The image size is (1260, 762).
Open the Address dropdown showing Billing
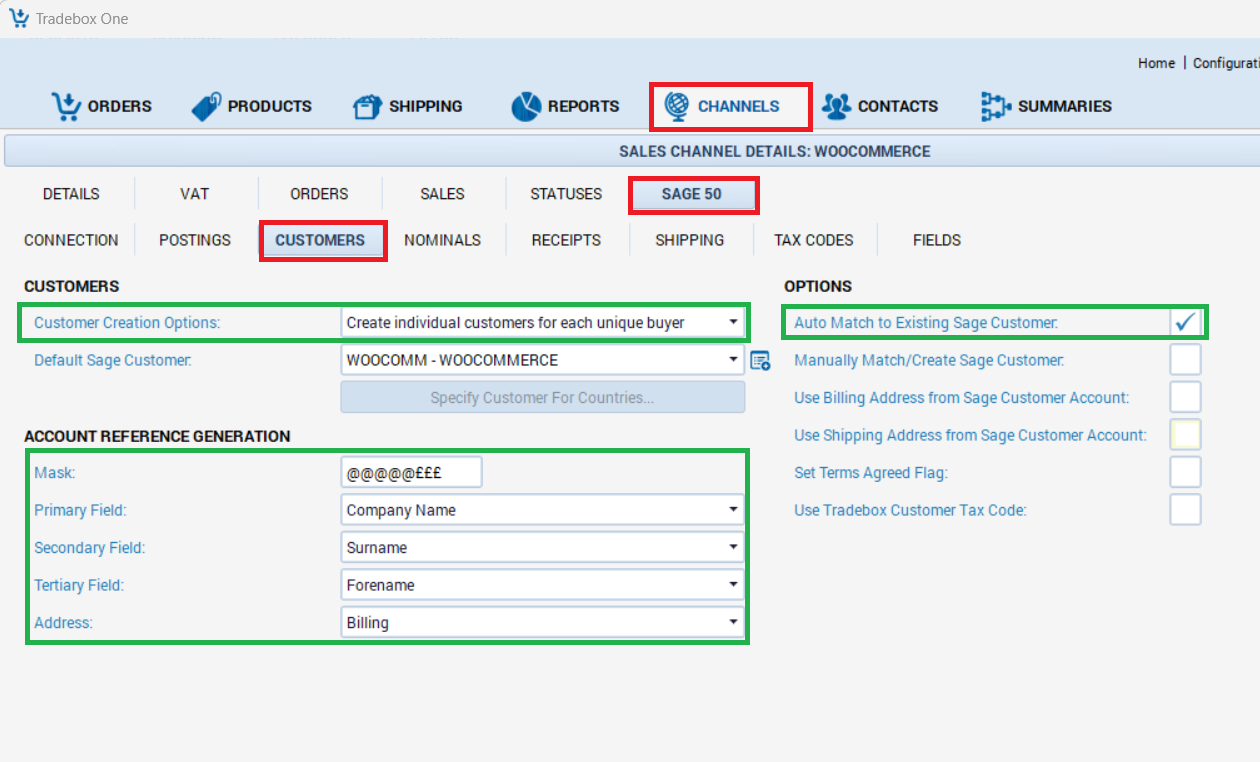(x=543, y=623)
